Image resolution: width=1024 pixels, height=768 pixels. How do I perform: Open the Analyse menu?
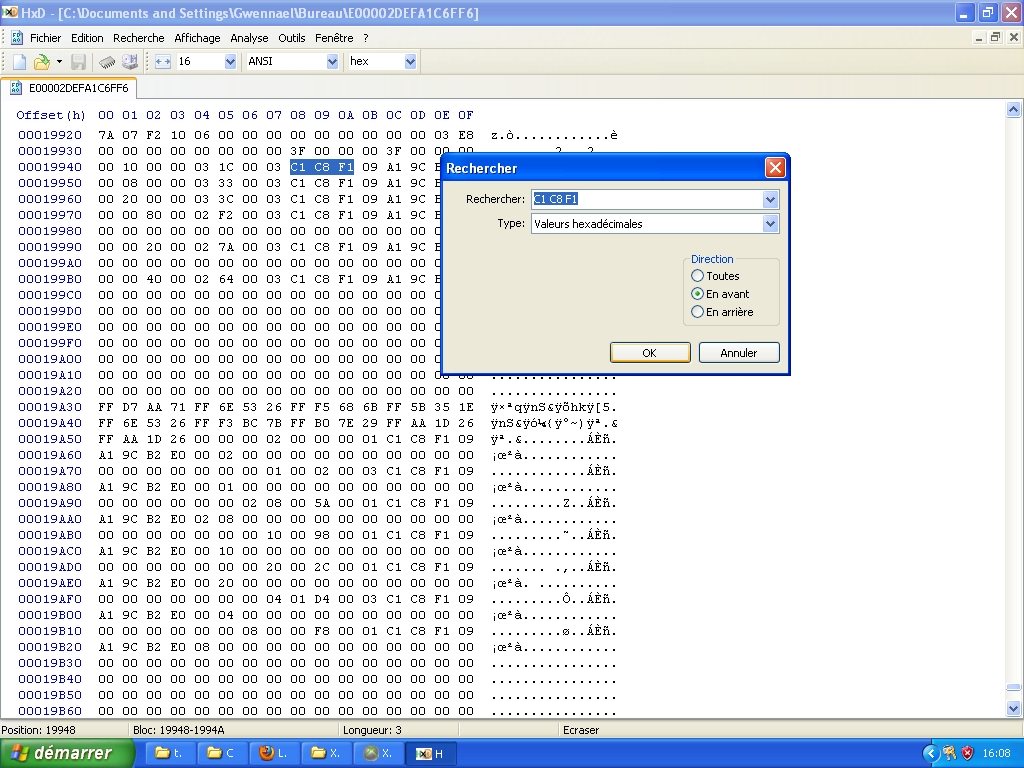(249, 38)
